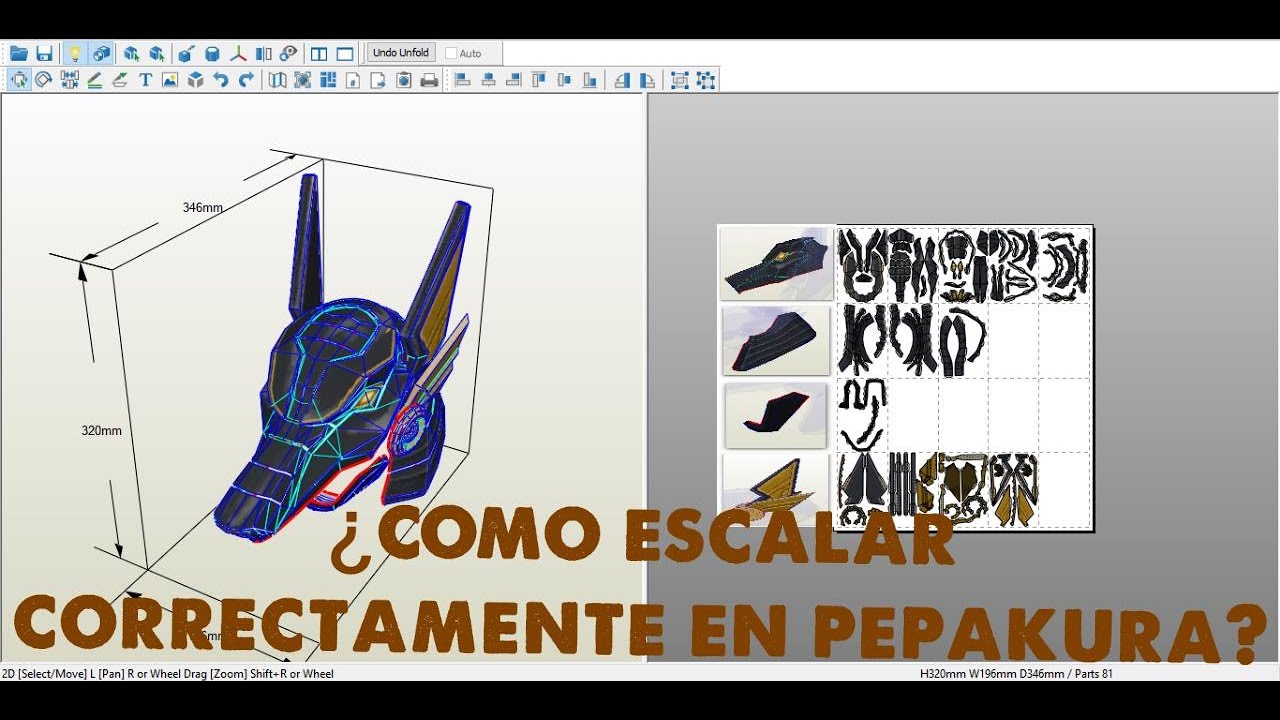The image size is (1280, 720).
Task: Click the Undo Unfold button
Action: pyautogui.click(x=401, y=53)
